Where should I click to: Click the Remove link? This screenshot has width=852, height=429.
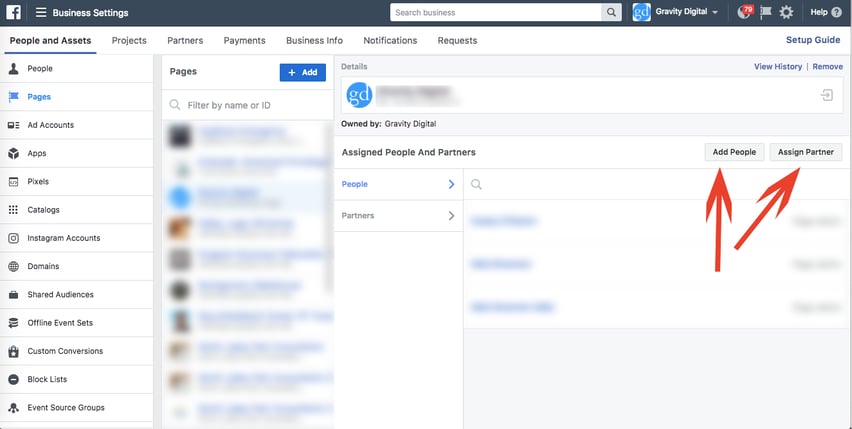point(828,66)
